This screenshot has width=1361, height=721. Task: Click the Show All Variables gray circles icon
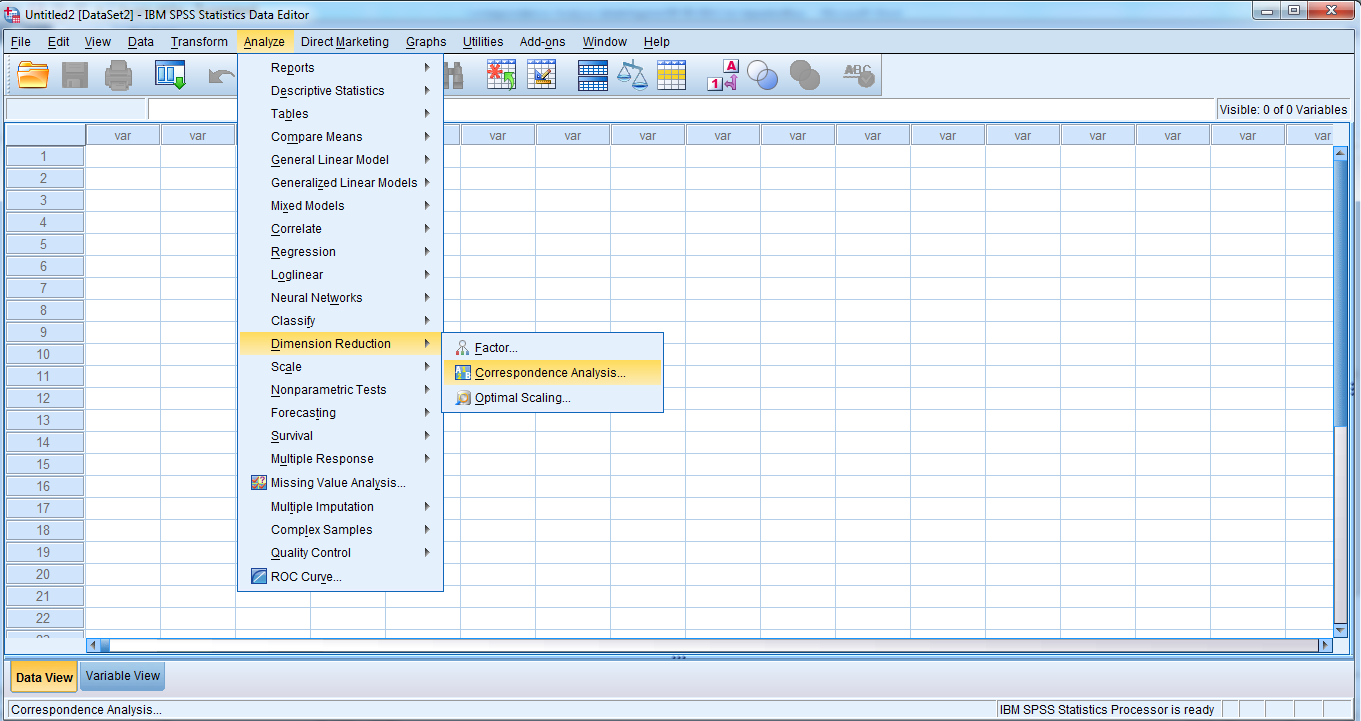[804, 75]
